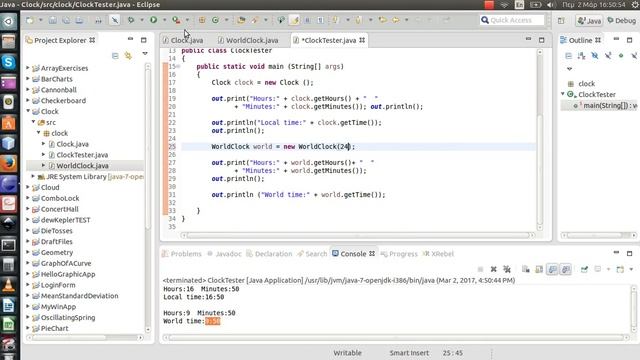
Task: Open the New file dropdown arrow
Action: pyautogui.click(x=40, y=20)
